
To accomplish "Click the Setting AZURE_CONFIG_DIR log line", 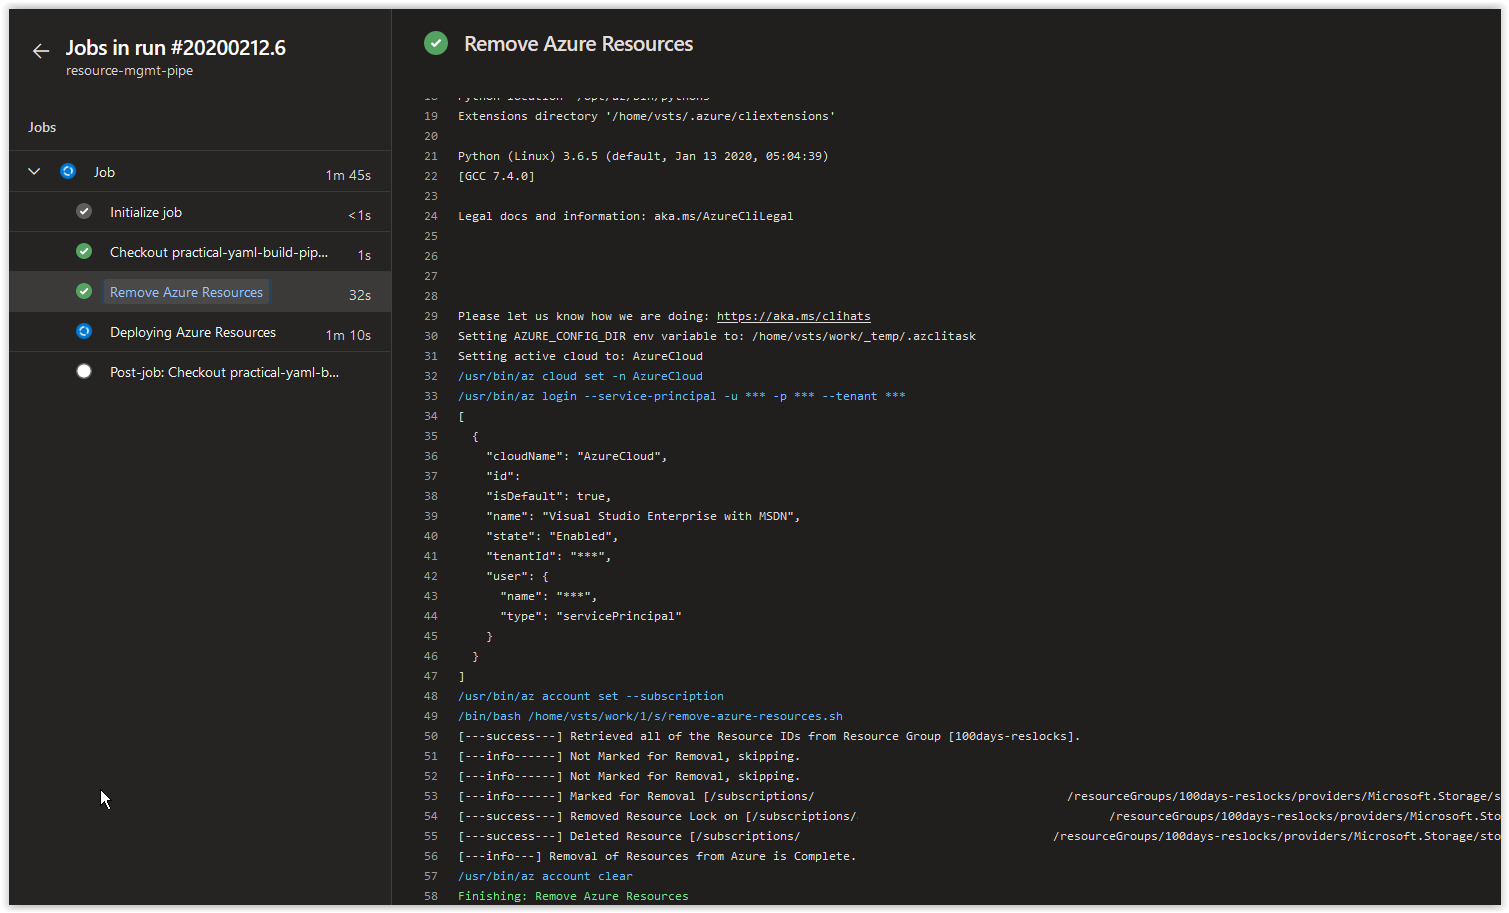I will click(x=717, y=336).
